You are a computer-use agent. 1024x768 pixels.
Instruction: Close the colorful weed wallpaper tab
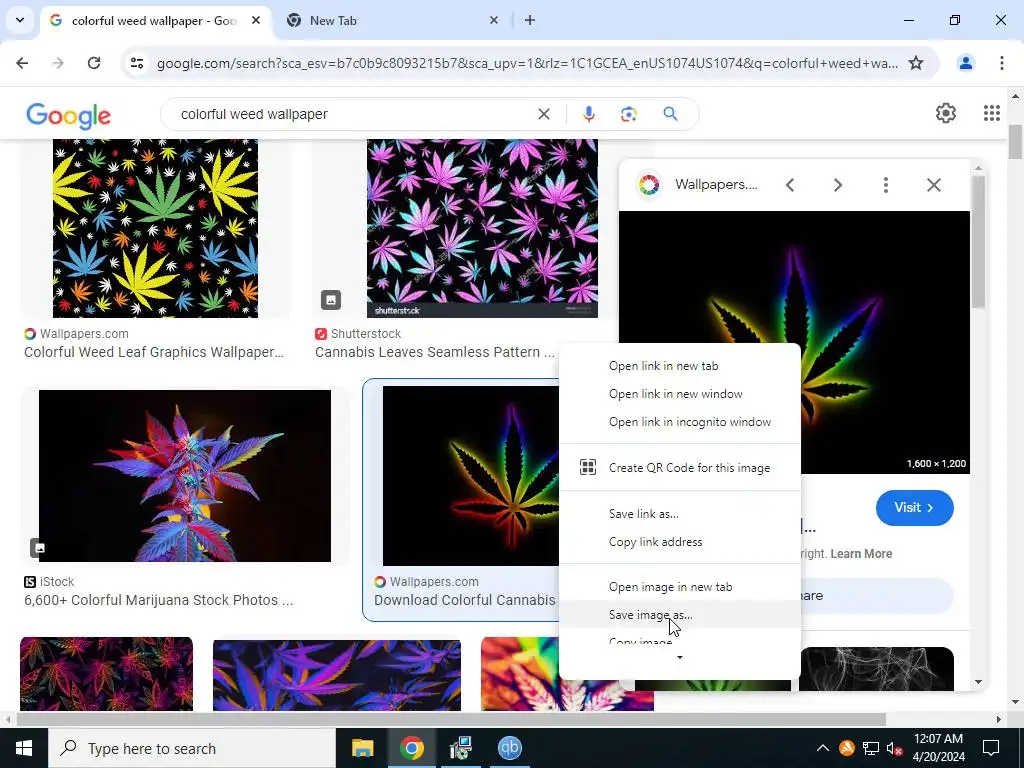[x=256, y=20]
